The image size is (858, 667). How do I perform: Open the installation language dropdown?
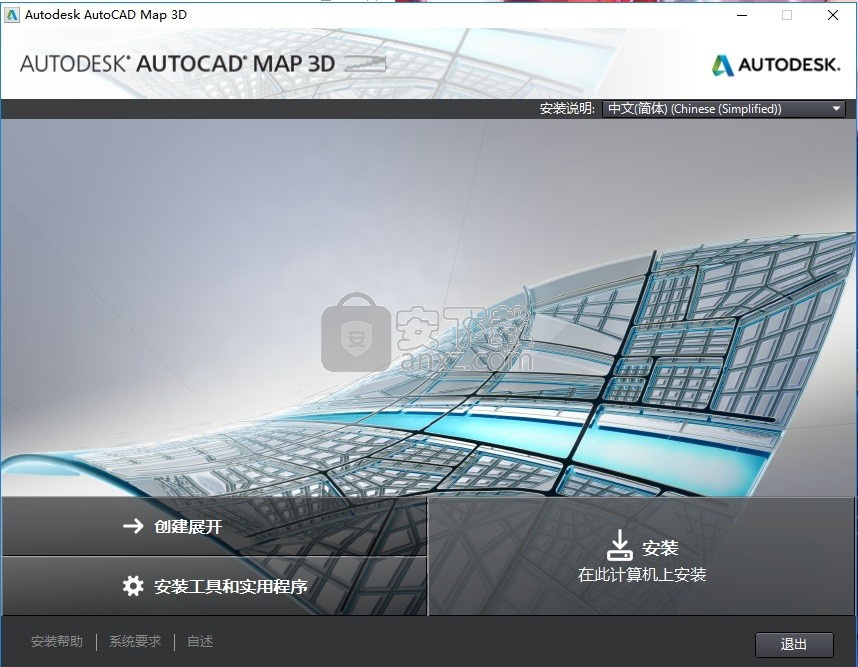point(723,109)
